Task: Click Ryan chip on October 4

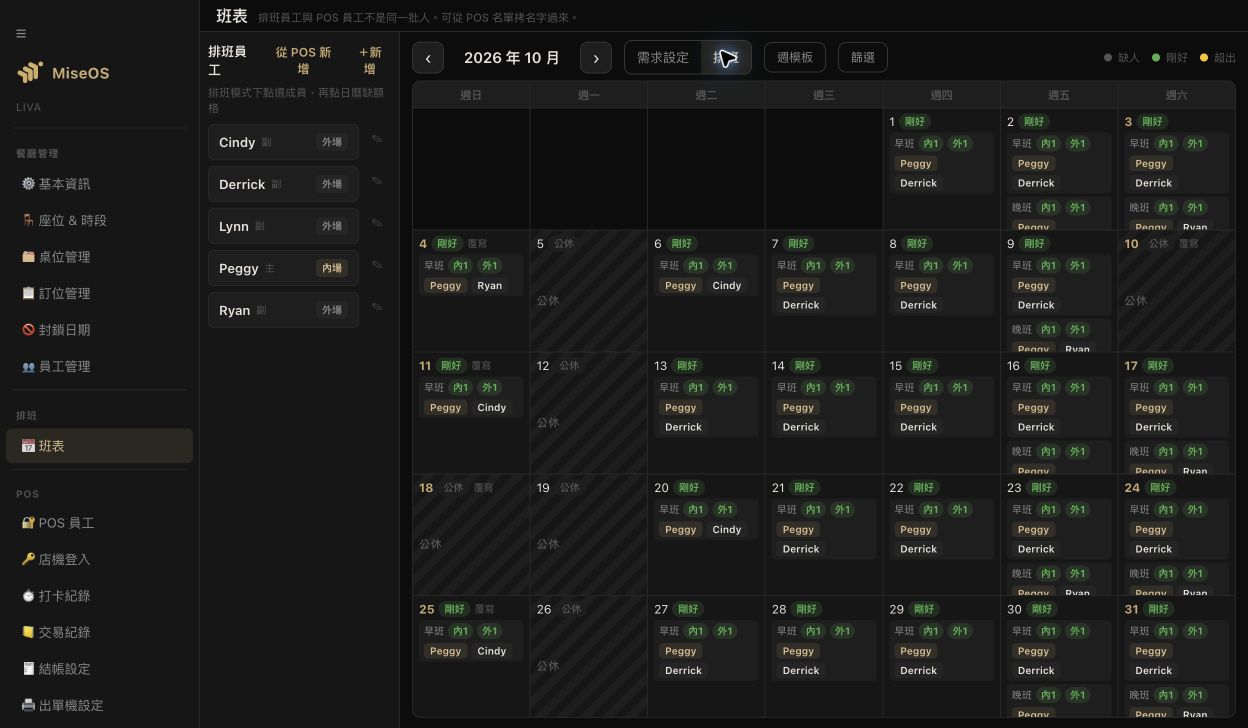Action: coord(490,286)
